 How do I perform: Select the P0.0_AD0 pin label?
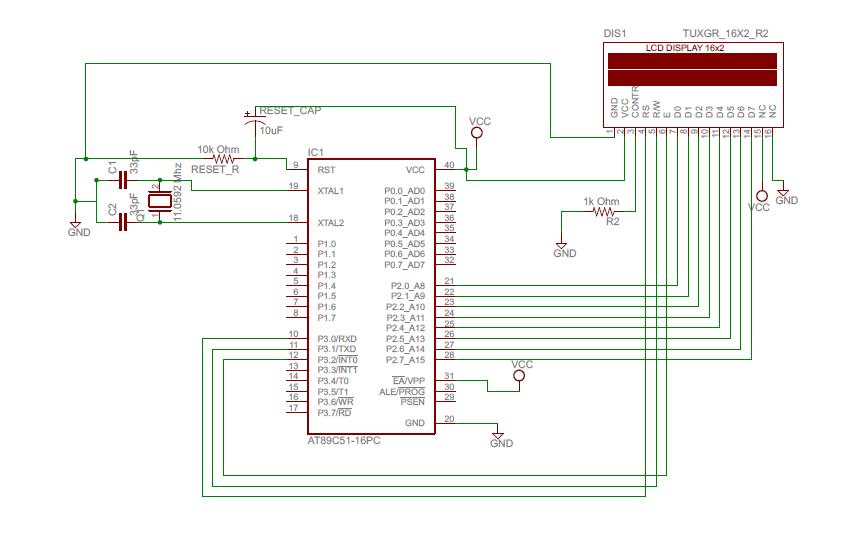point(404,191)
